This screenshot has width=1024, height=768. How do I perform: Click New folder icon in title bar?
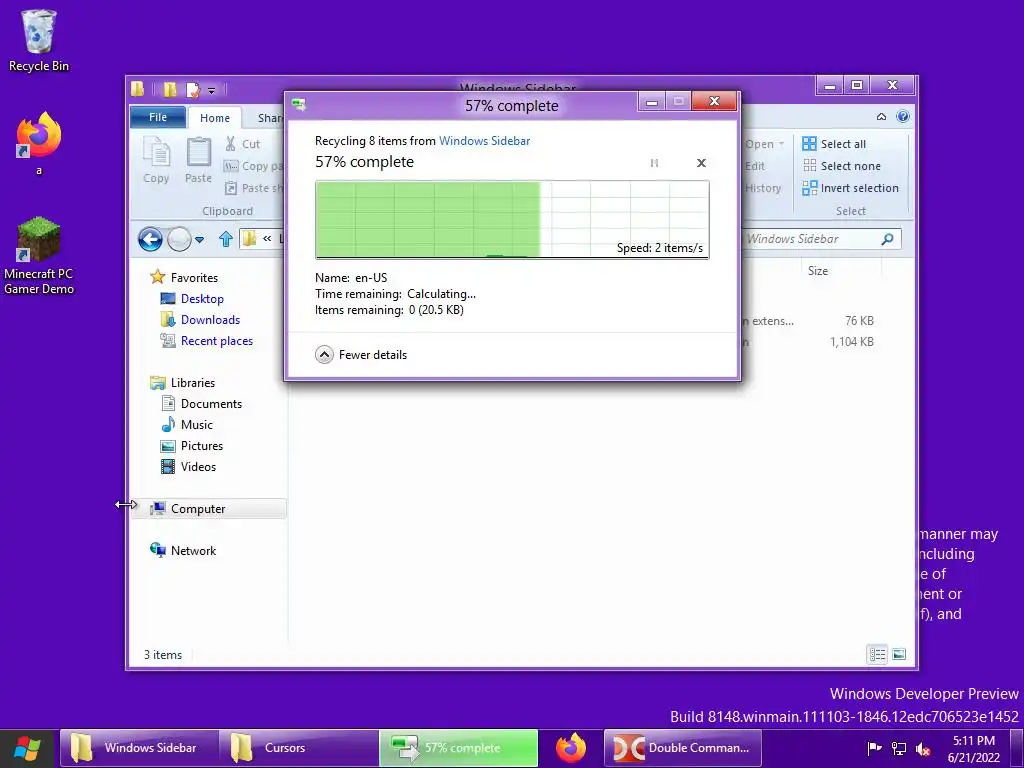tap(170, 89)
